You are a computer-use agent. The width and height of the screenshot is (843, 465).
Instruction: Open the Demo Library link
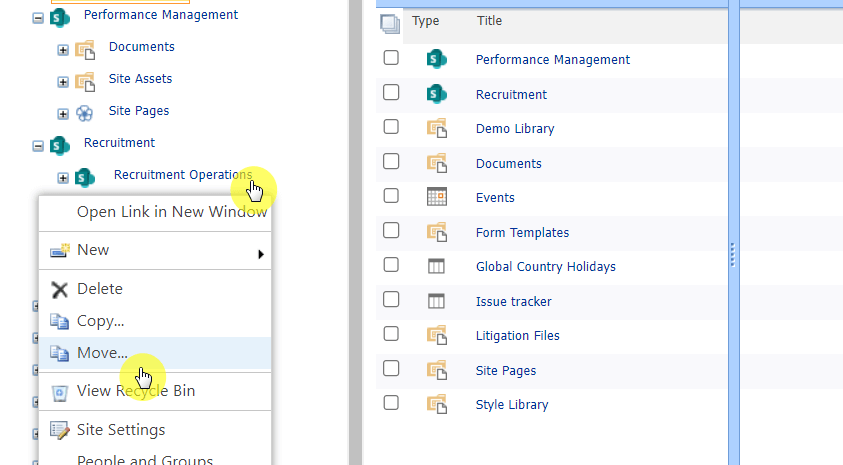[x=515, y=129]
